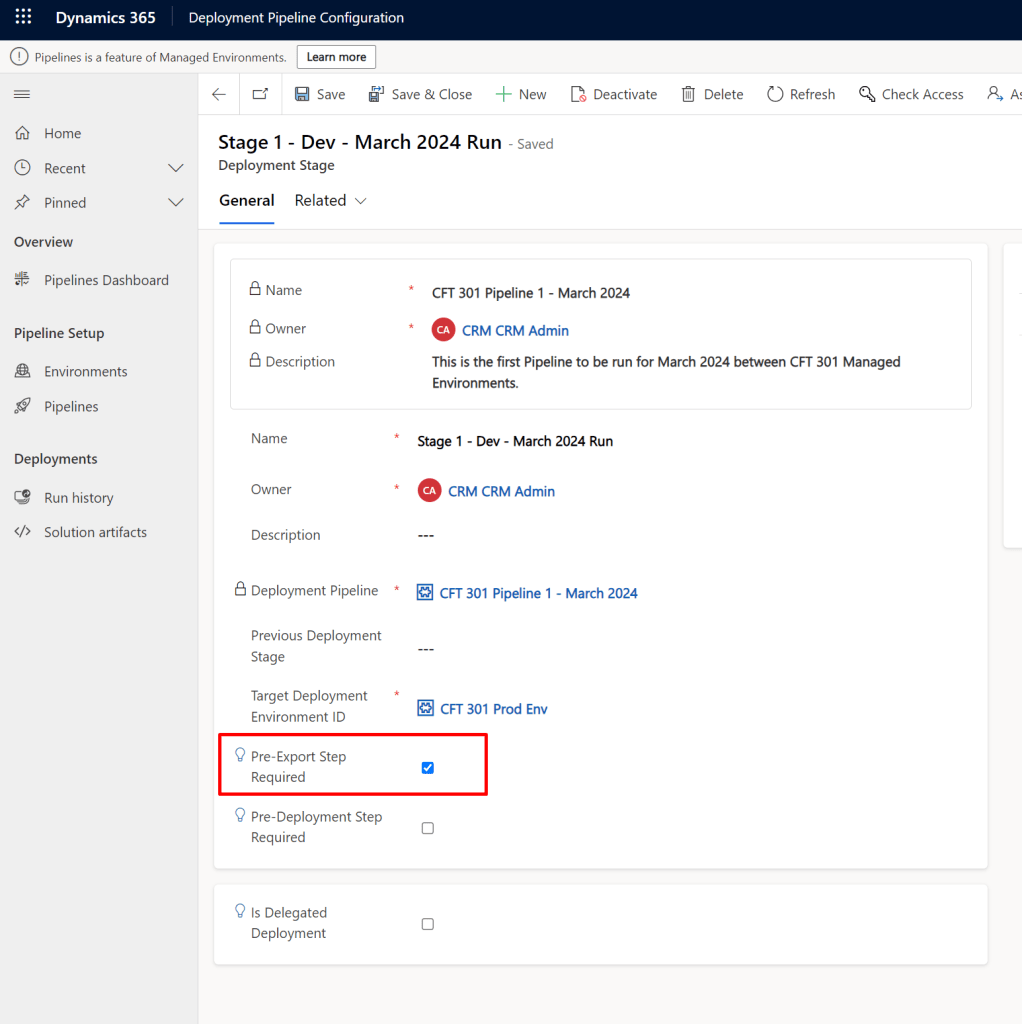Switch to the General tab
This screenshot has height=1024, width=1022.
(x=246, y=200)
